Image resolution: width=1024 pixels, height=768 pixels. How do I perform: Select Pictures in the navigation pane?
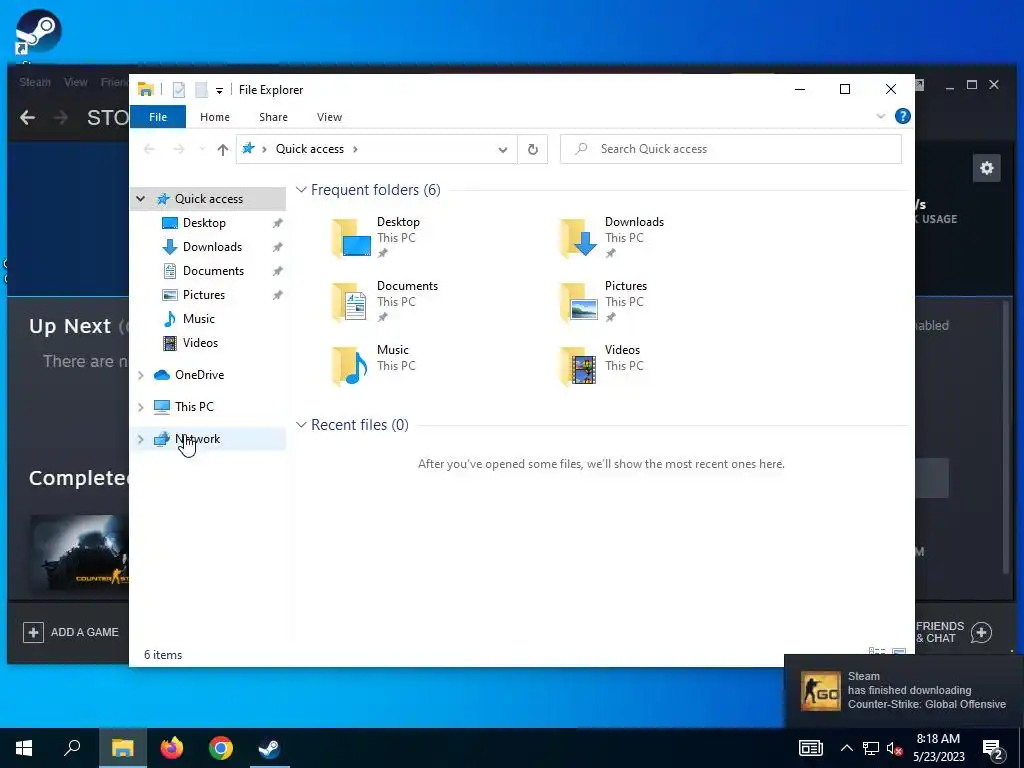pyautogui.click(x=204, y=295)
